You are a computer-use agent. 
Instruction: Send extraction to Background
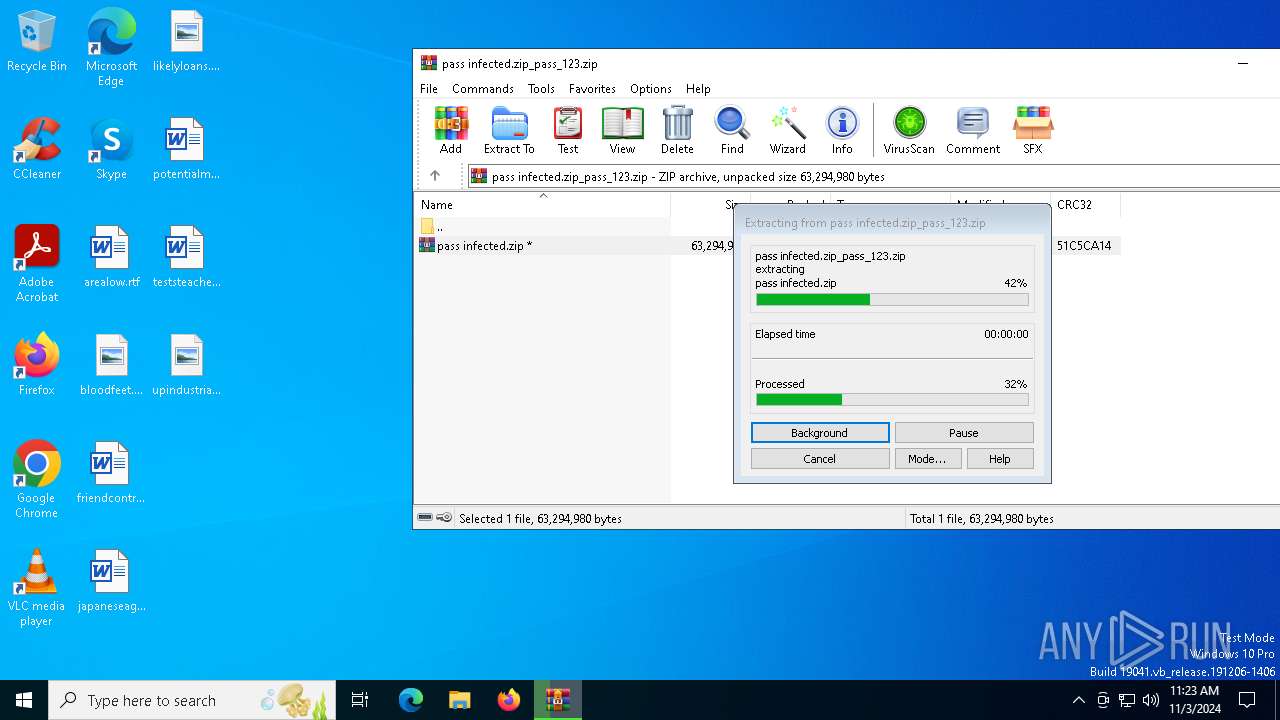click(x=820, y=433)
